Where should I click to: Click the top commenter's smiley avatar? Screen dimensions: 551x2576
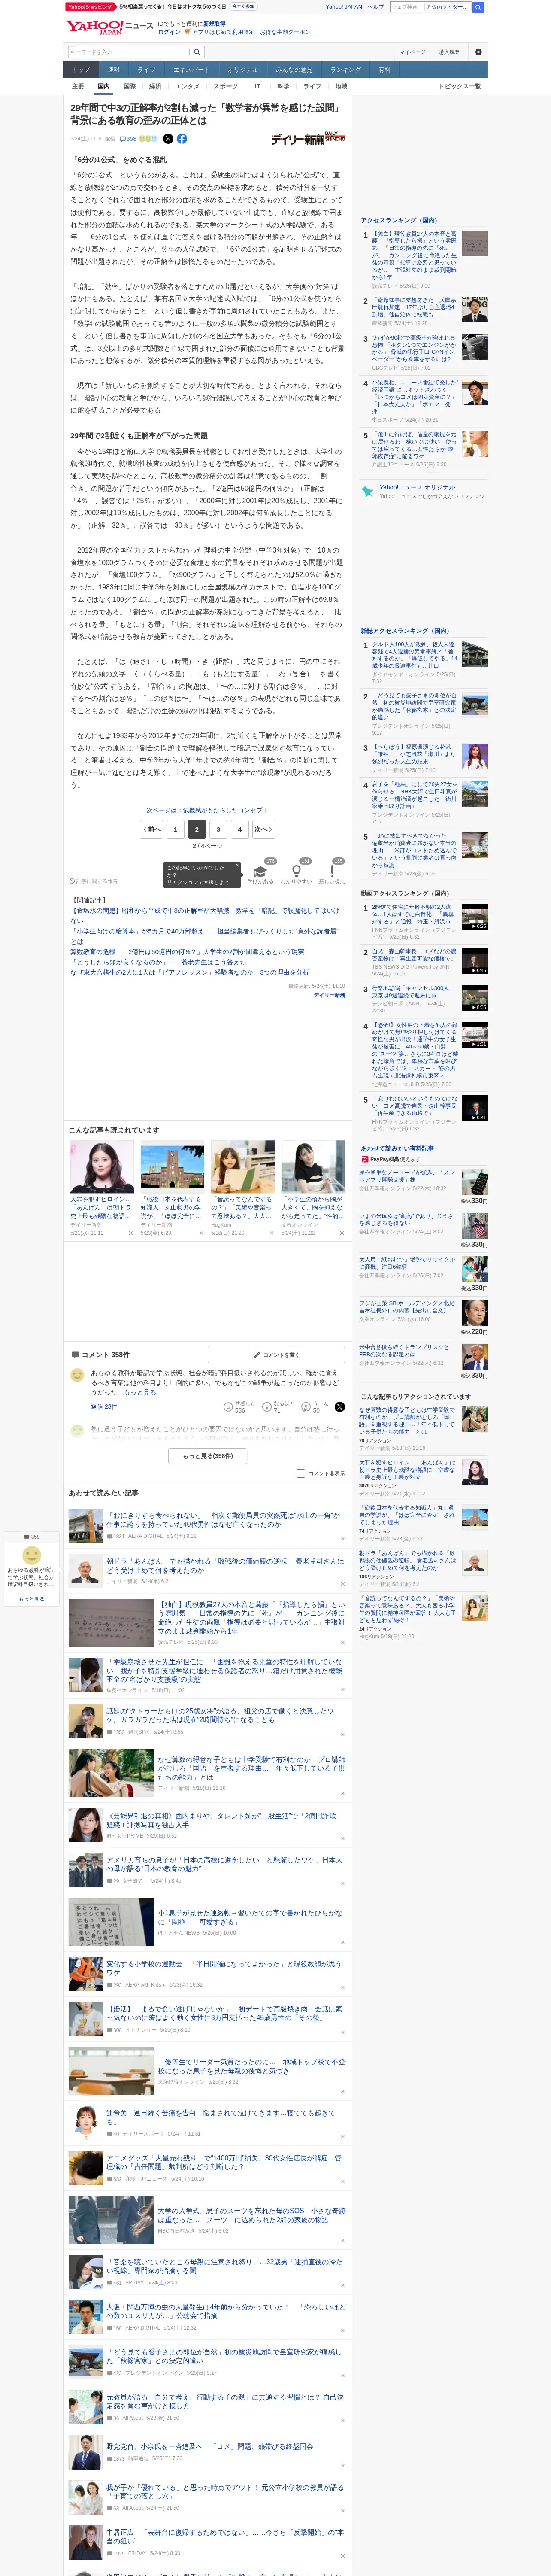[x=77, y=1375]
